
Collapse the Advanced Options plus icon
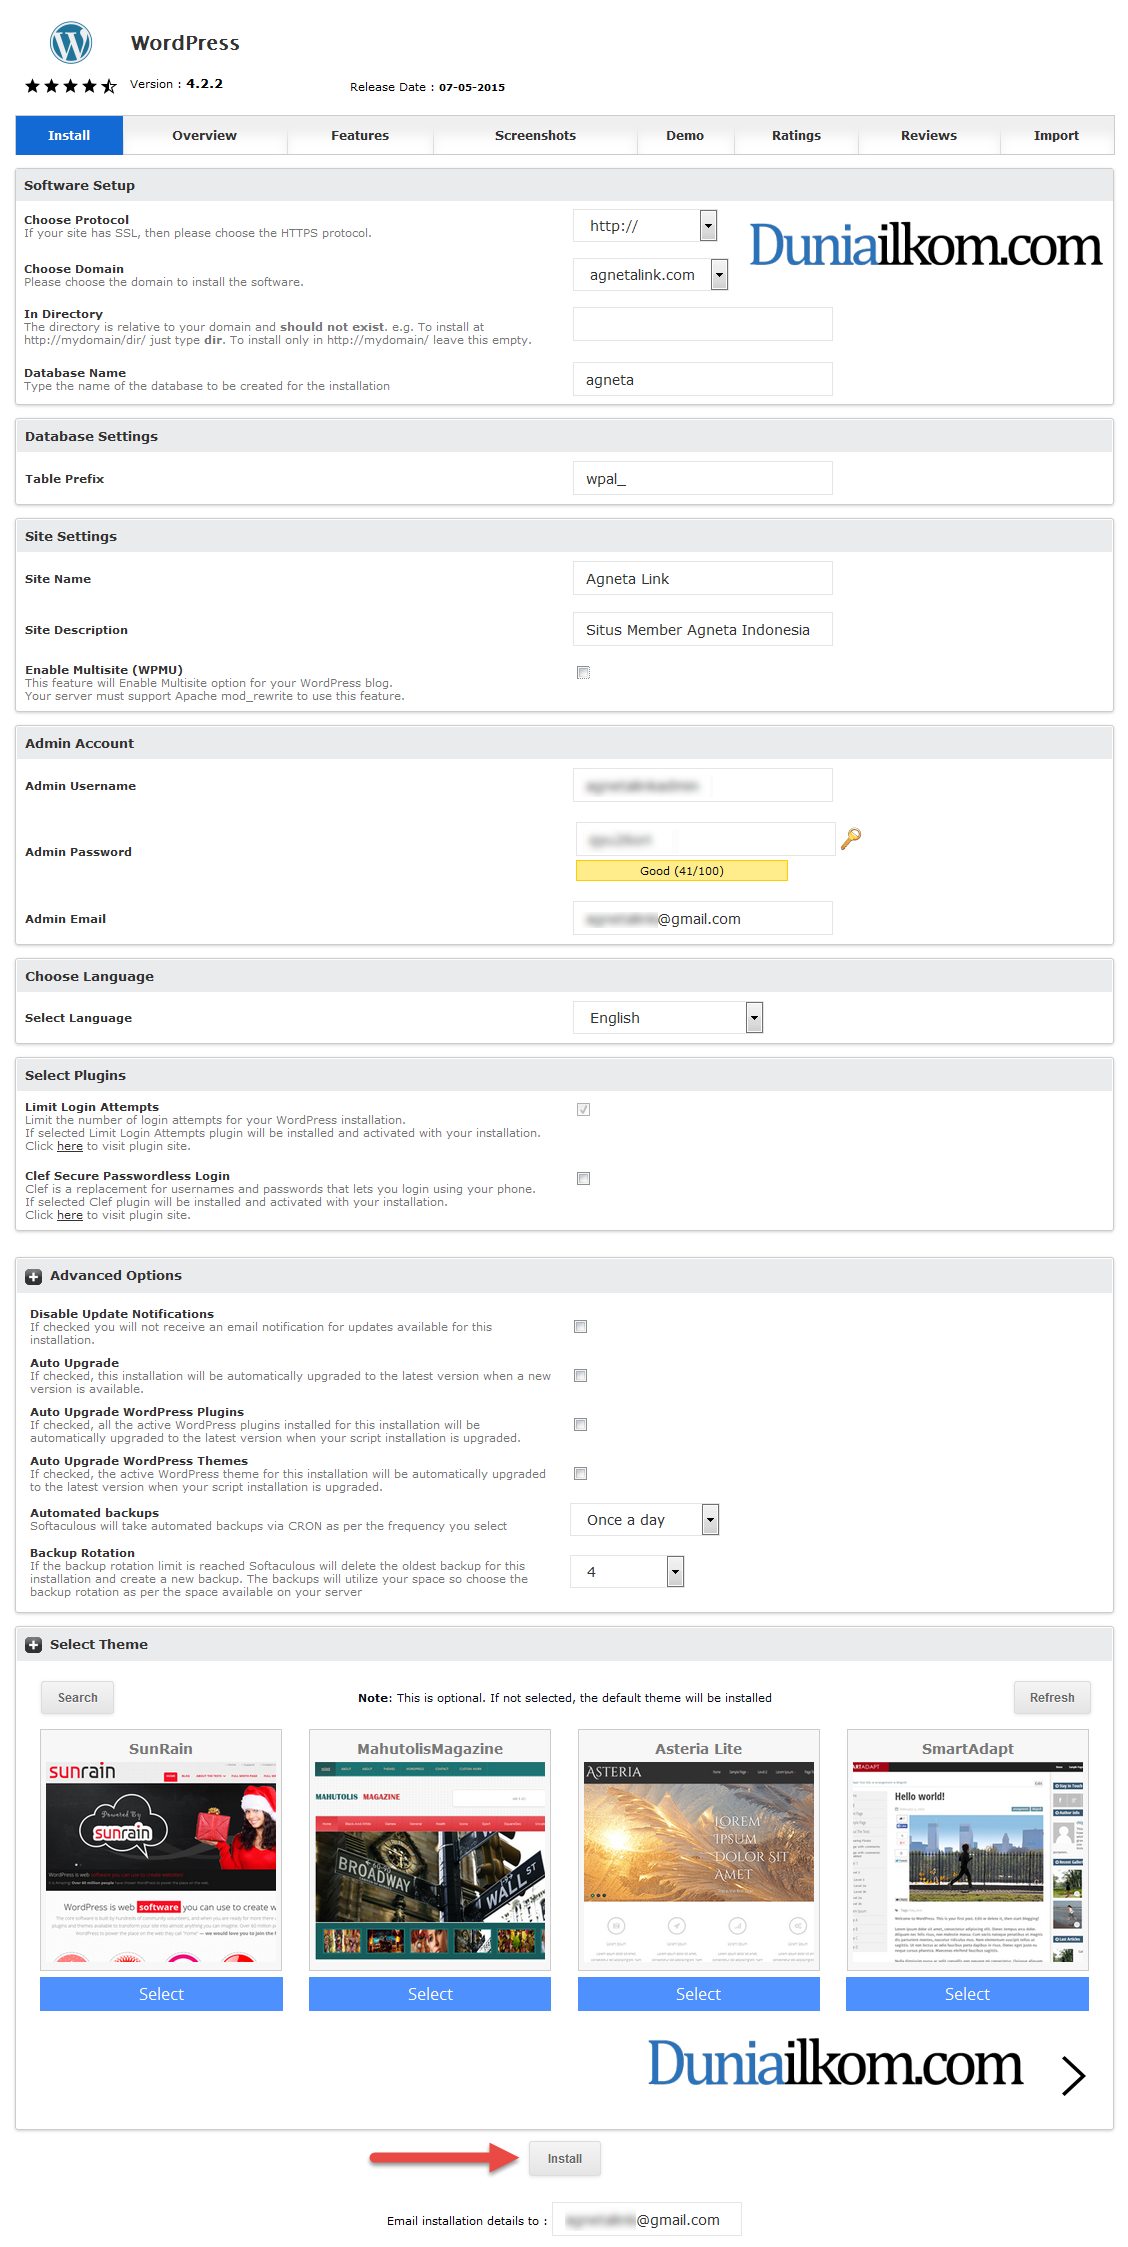(34, 1277)
